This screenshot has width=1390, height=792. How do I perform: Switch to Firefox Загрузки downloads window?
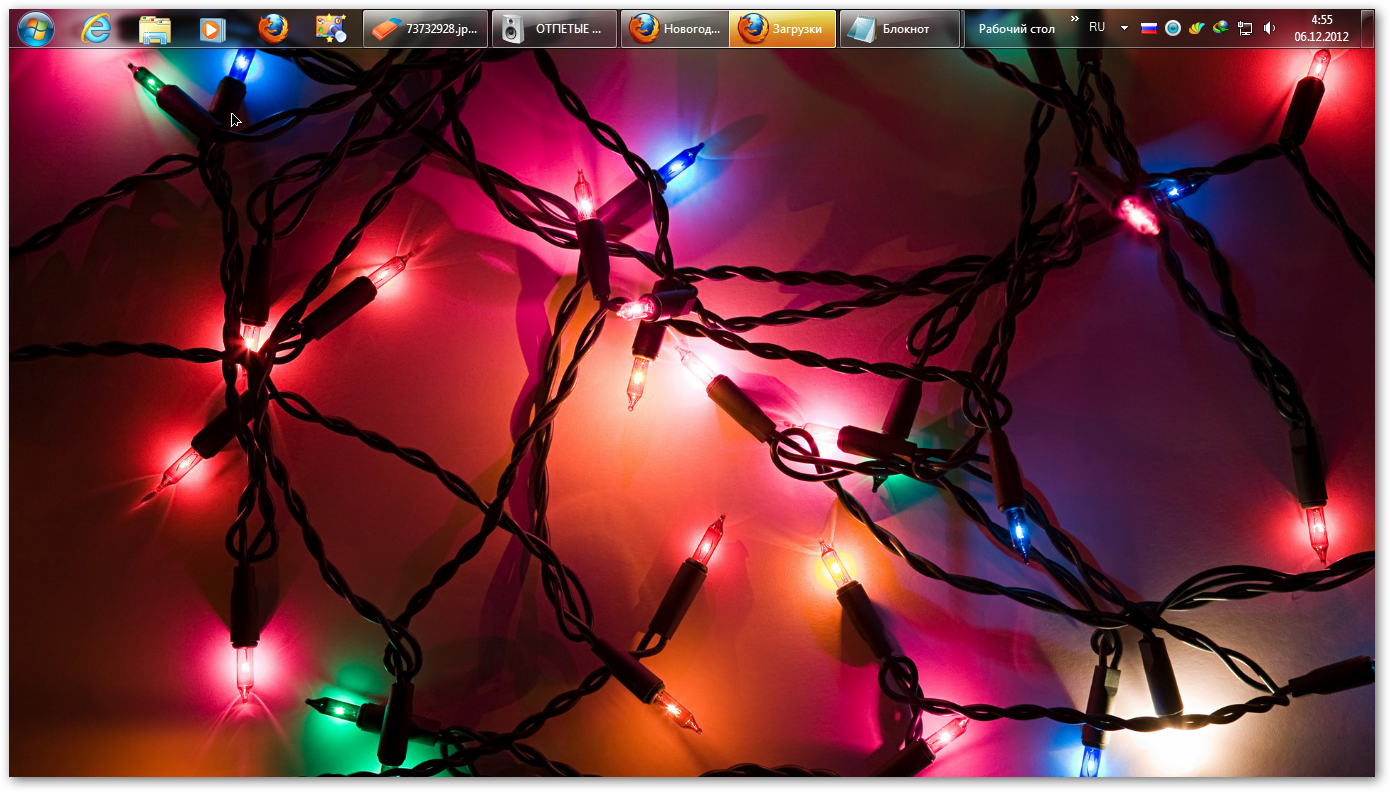click(x=782, y=29)
